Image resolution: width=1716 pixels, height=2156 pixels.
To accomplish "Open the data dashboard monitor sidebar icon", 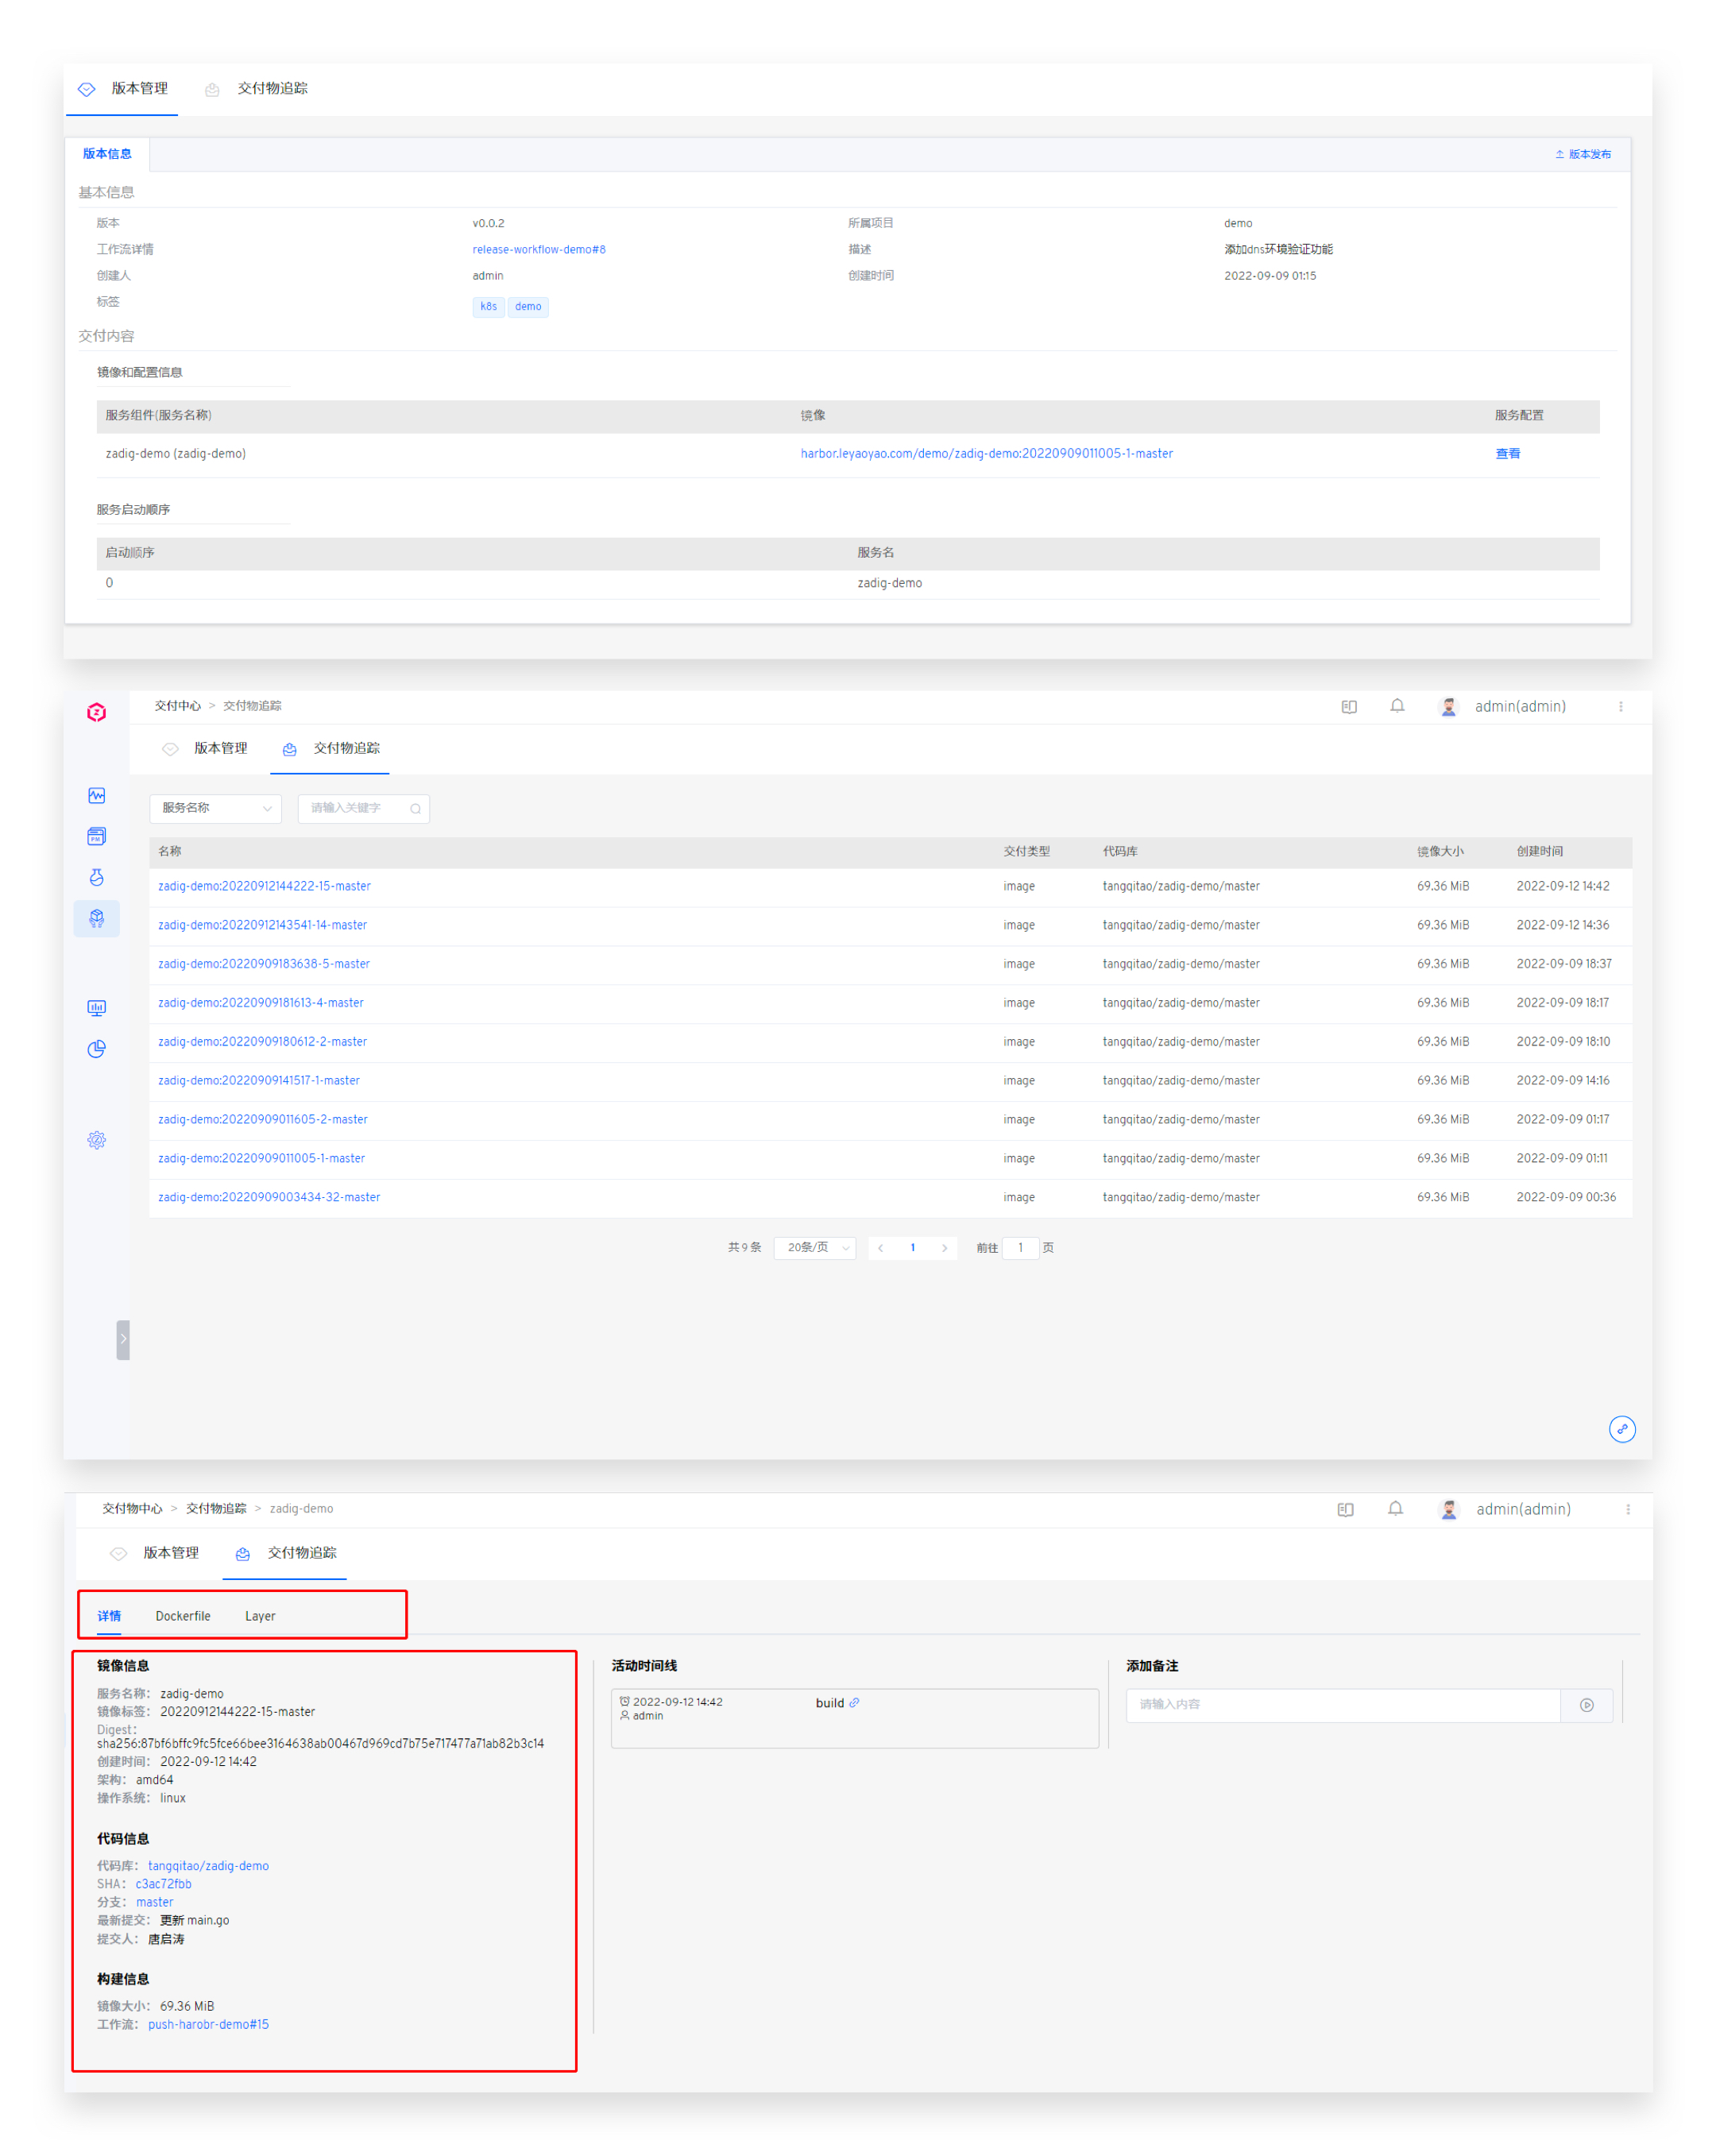I will (x=96, y=1008).
